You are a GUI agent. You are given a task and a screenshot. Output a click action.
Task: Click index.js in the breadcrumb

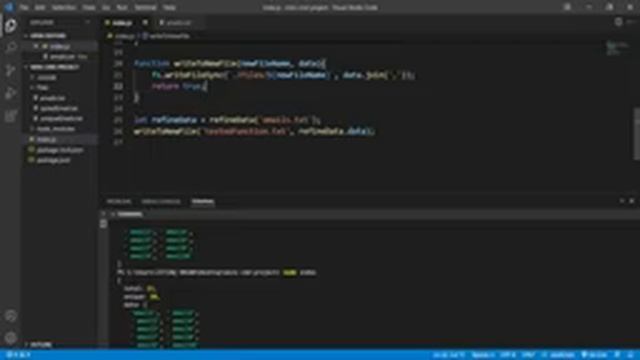pyautogui.click(x=124, y=36)
